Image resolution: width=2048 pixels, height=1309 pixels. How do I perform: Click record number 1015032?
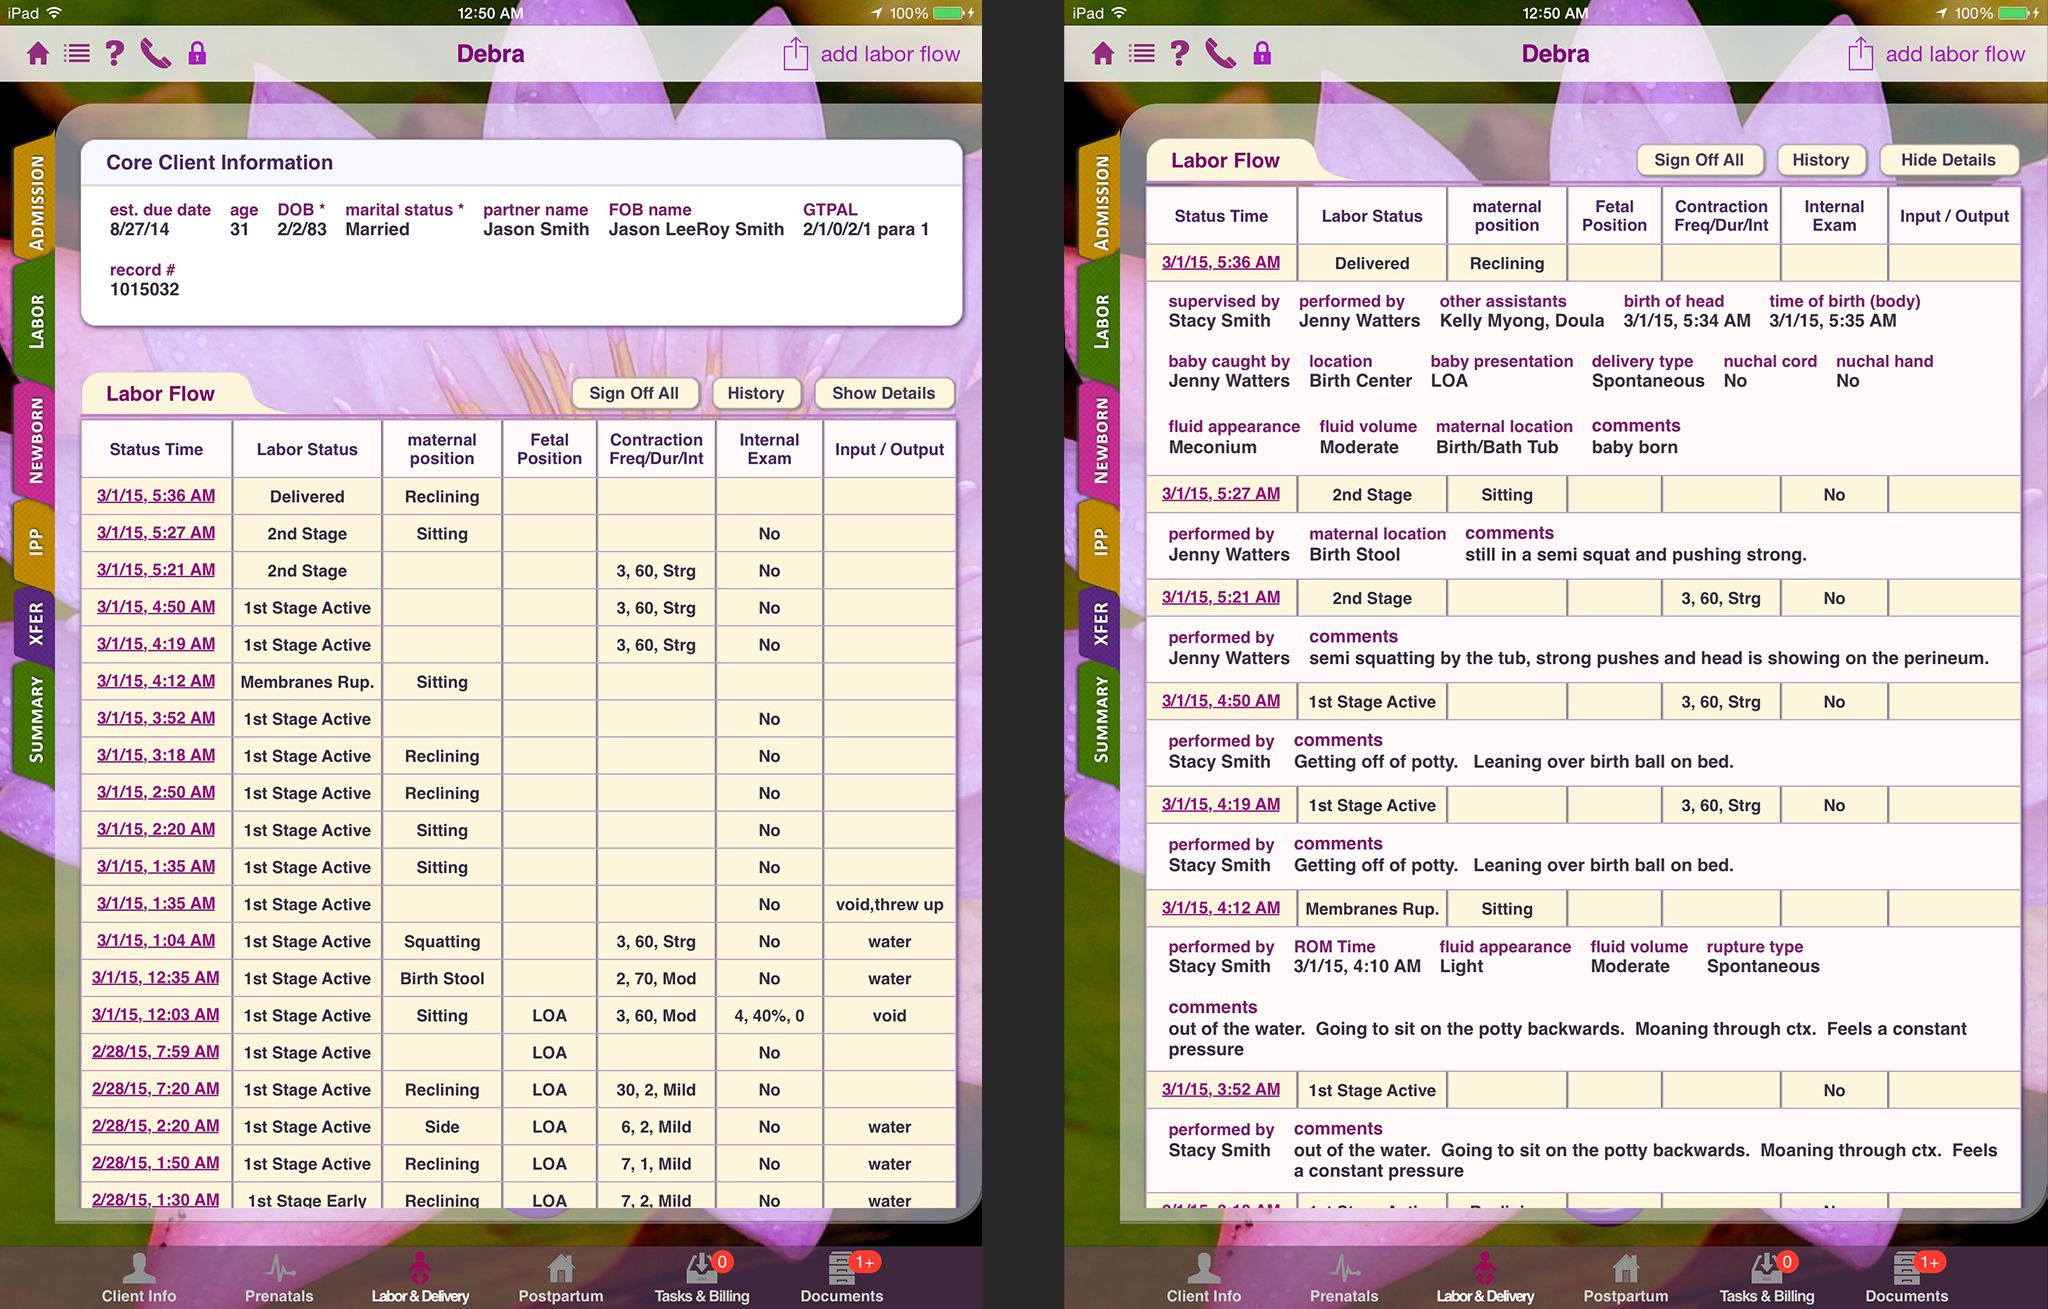pos(145,289)
